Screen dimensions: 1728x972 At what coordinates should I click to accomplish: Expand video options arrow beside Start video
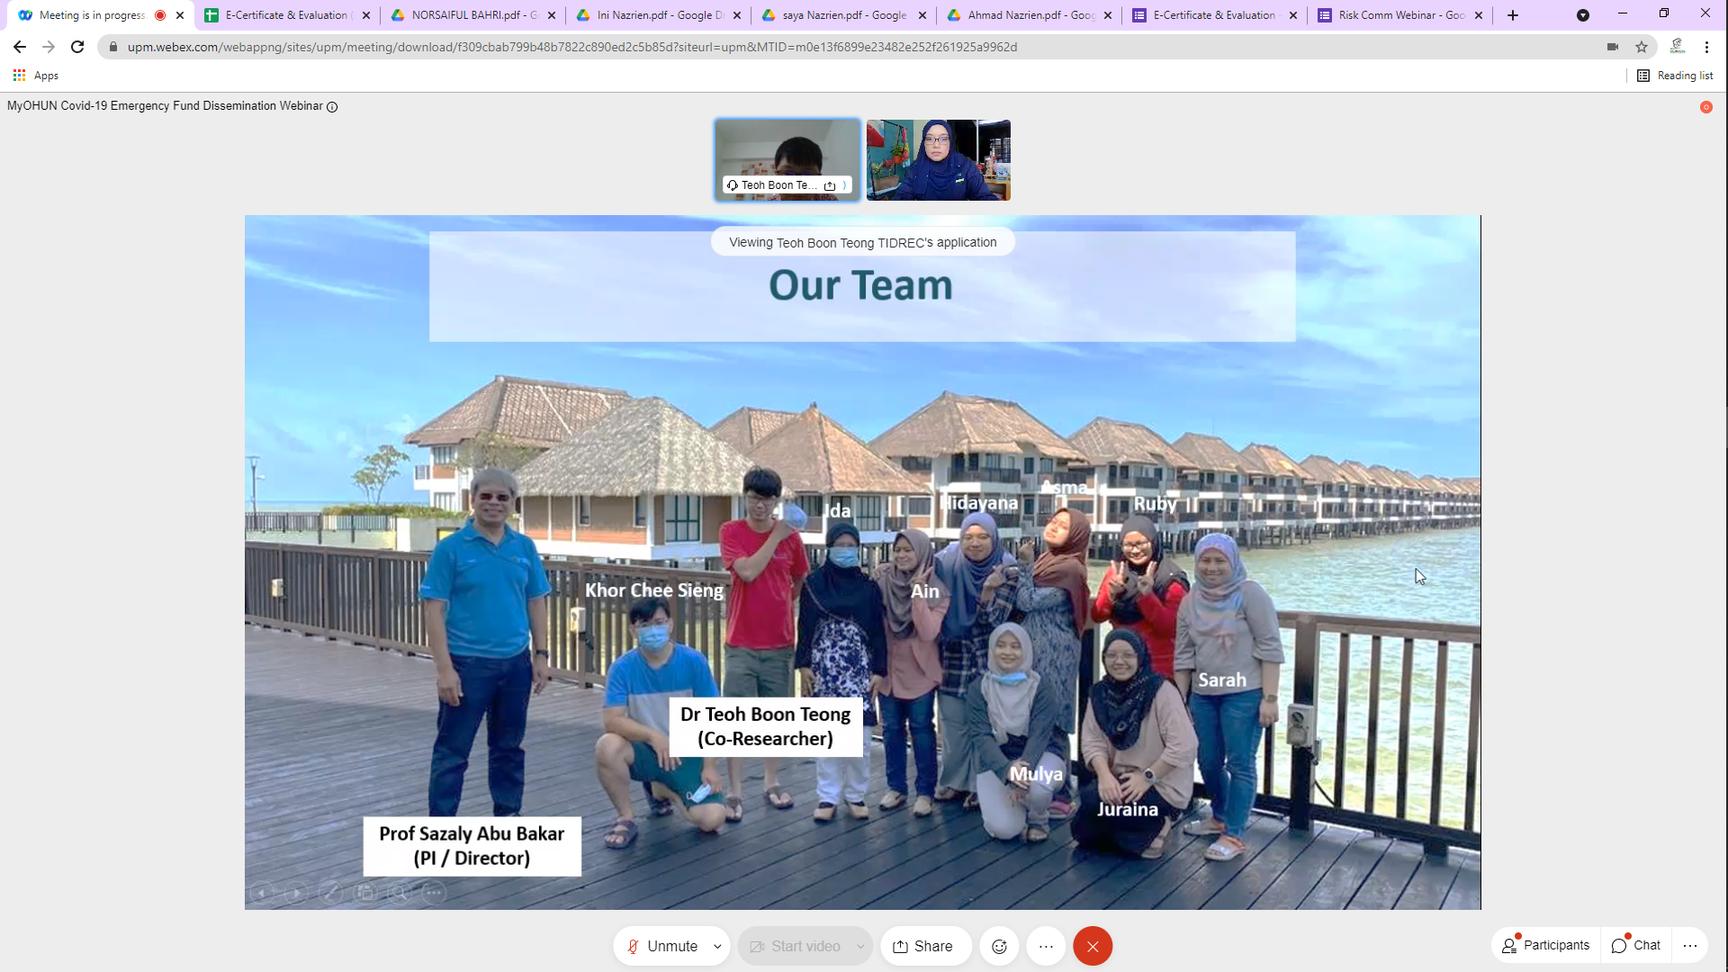(859, 946)
